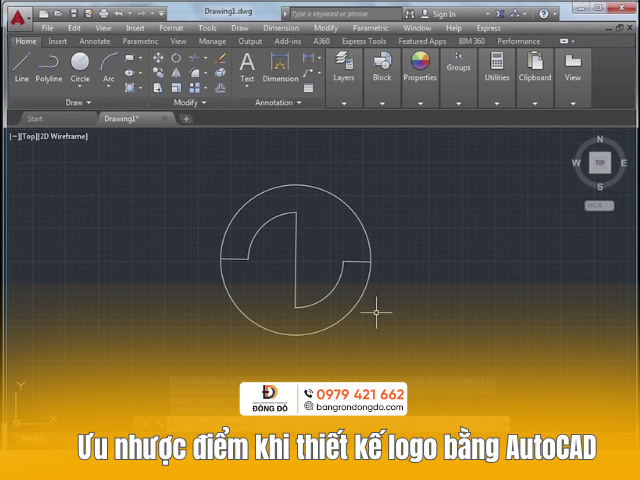Click the Leader tool icon
The width and height of the screenshot is (640, 480).
click(x=308, y=73)
